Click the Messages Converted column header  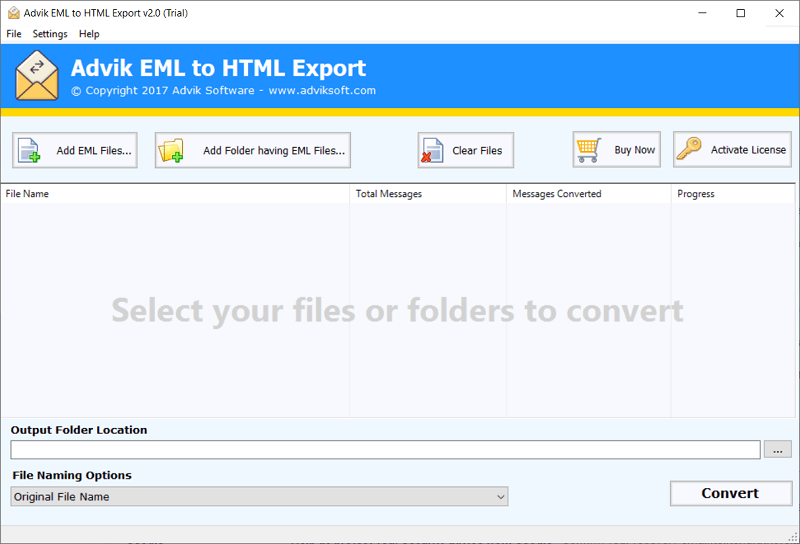pos(589,194)
